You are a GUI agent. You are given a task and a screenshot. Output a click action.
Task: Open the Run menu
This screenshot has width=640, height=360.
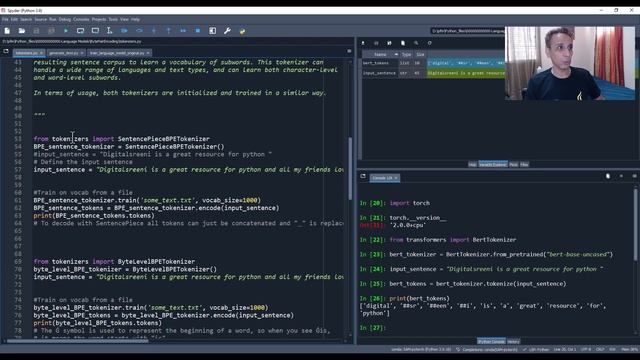53,19
